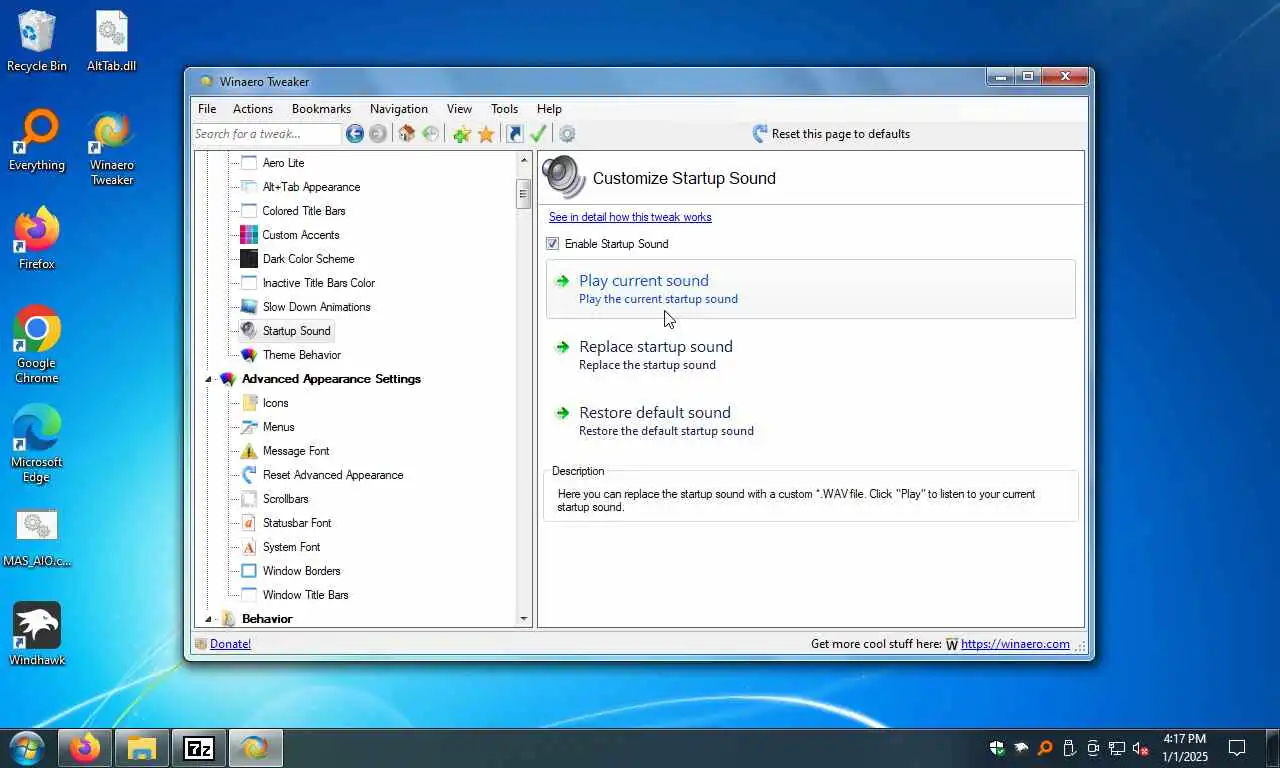
Task: Click the System Font letter A icon
Action: tap(249, 547)
